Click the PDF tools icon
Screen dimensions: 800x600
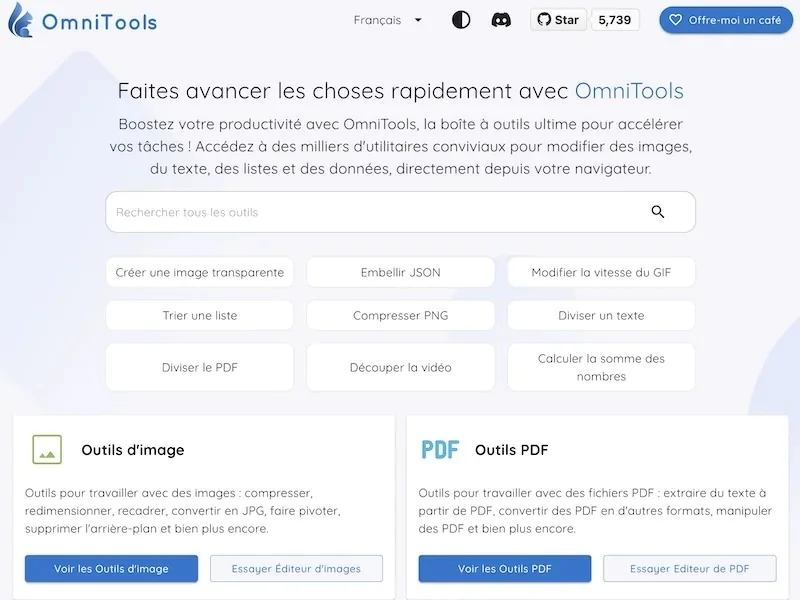click(441, 449)
